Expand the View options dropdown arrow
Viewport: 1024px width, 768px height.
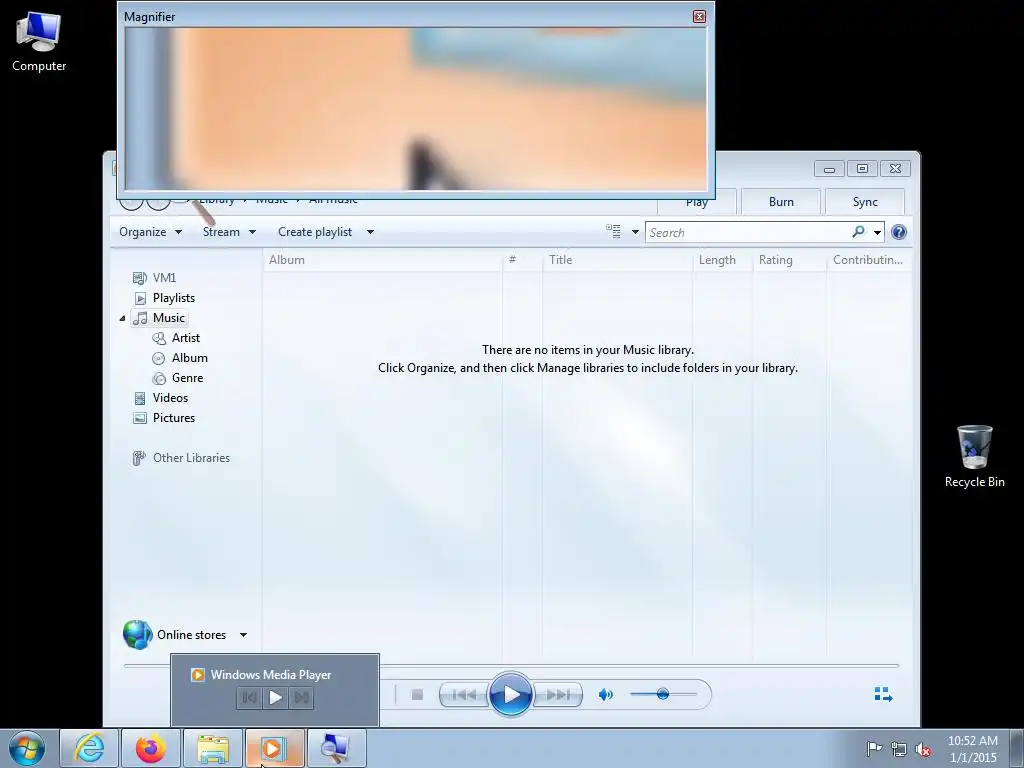click(635, 232)
